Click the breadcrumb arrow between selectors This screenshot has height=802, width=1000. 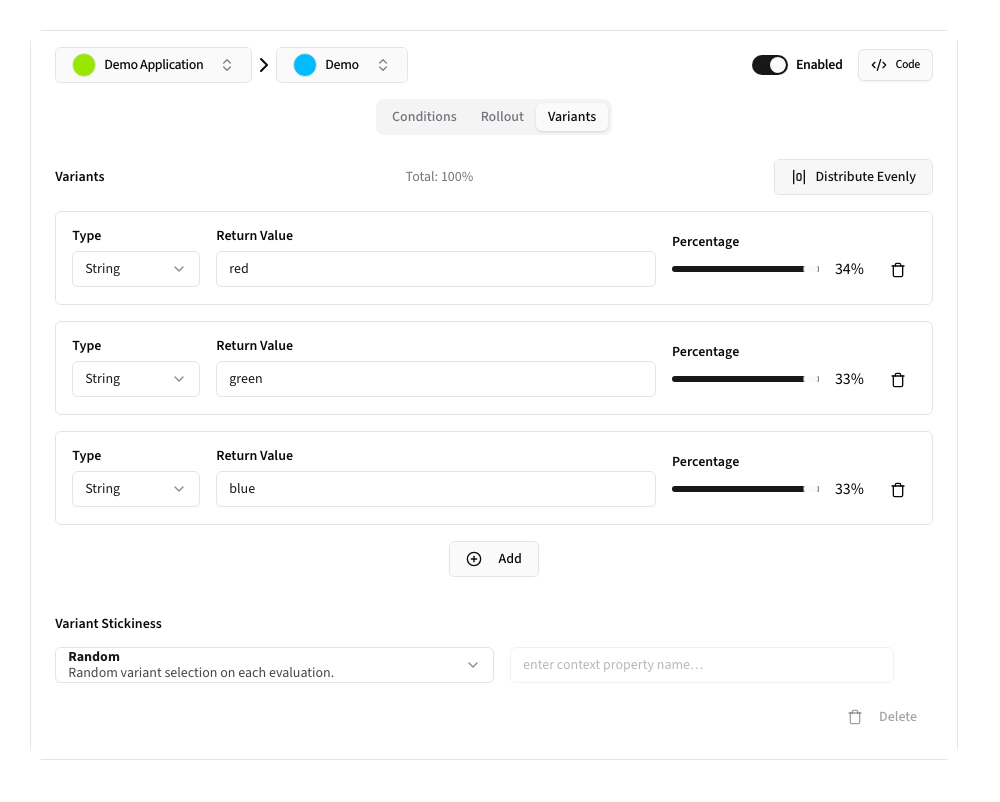(264, 65)
